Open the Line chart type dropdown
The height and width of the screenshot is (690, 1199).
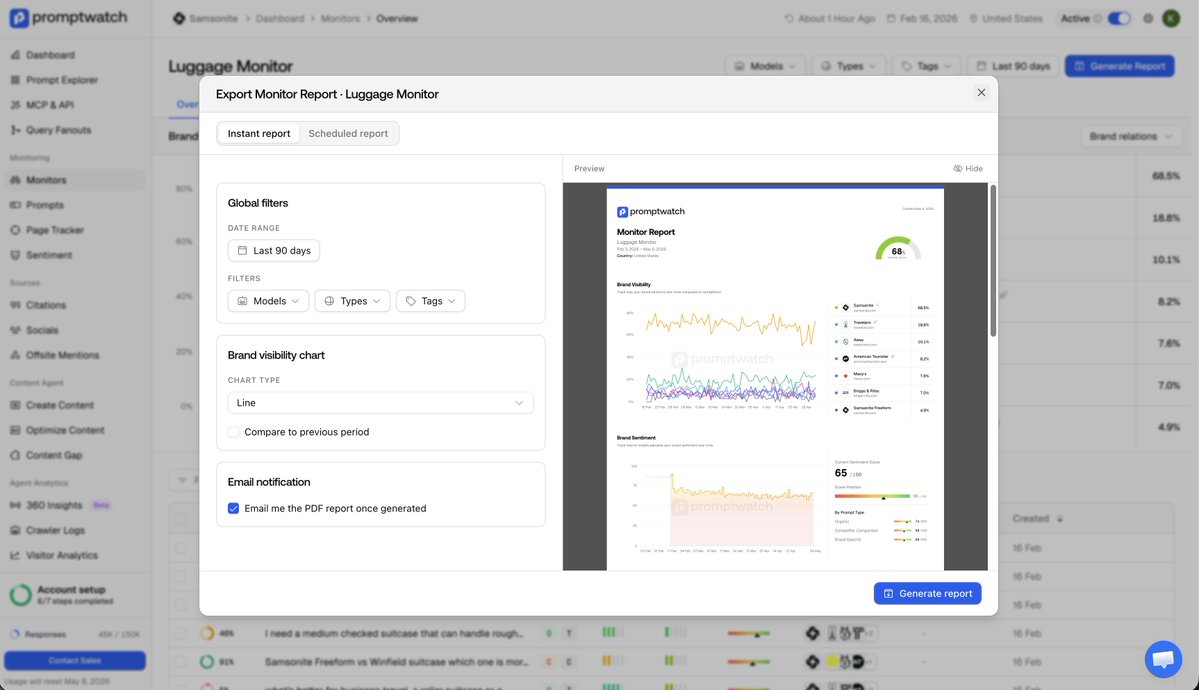pyautogui.click(x=380, y=402)
